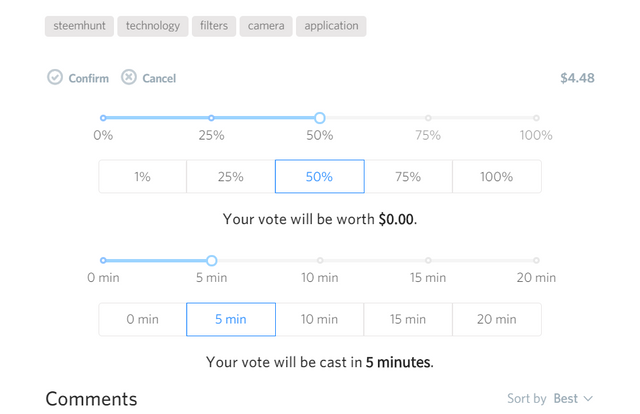Click the 10 min mark on delay slider
The height and width of the screenshot is (414, 640).
[x=320, y=260]
